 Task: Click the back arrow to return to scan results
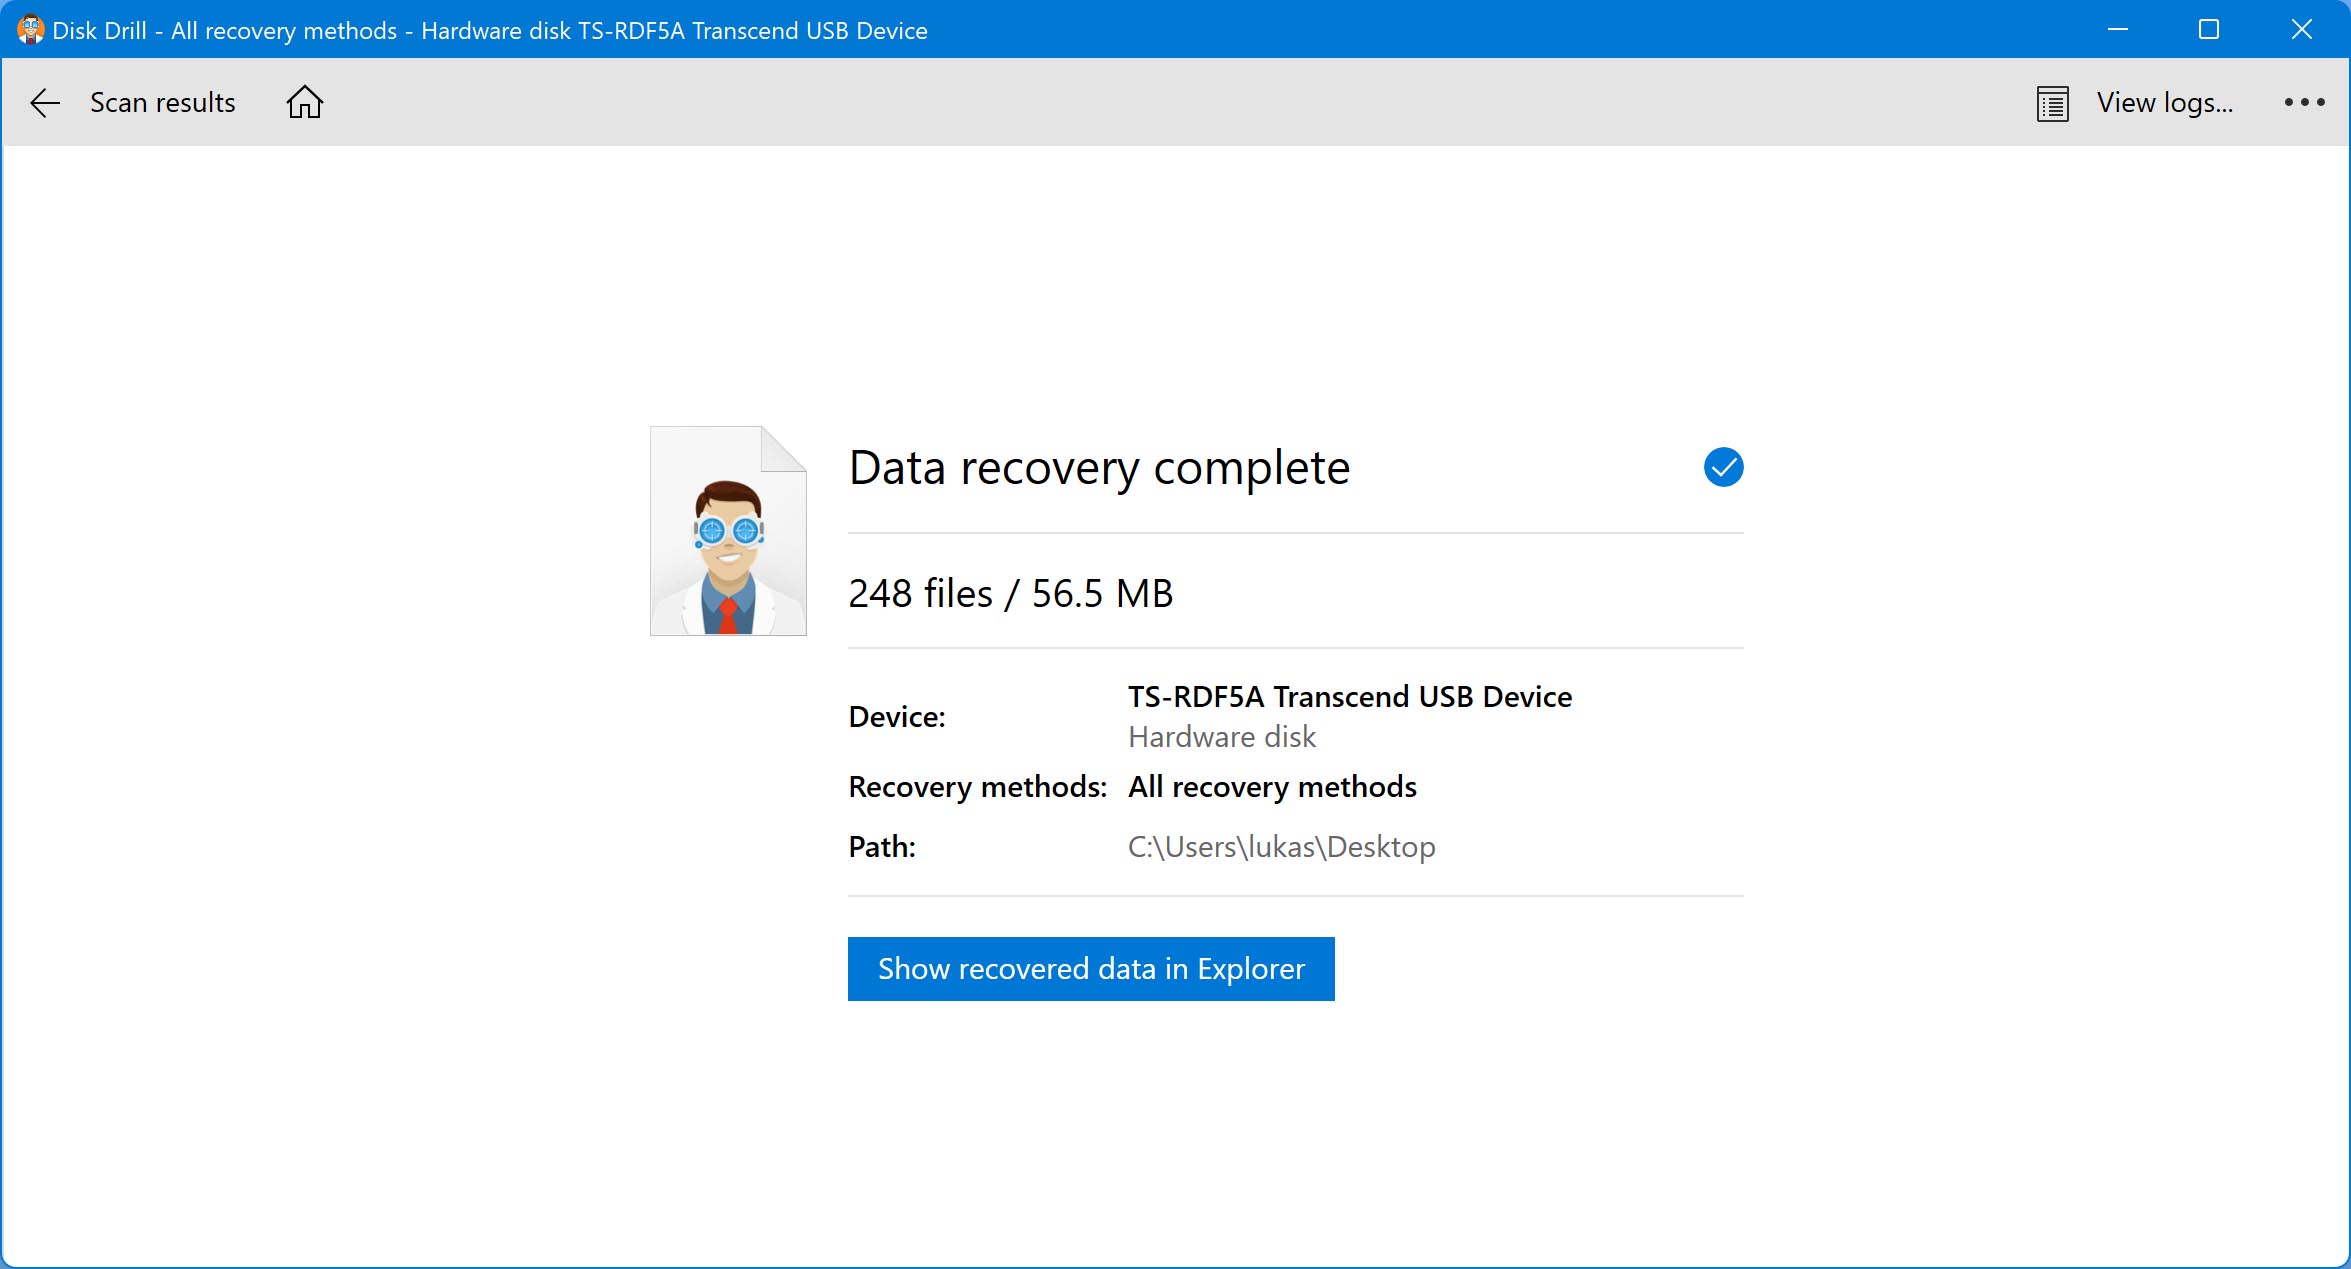[x=44, y=102]
